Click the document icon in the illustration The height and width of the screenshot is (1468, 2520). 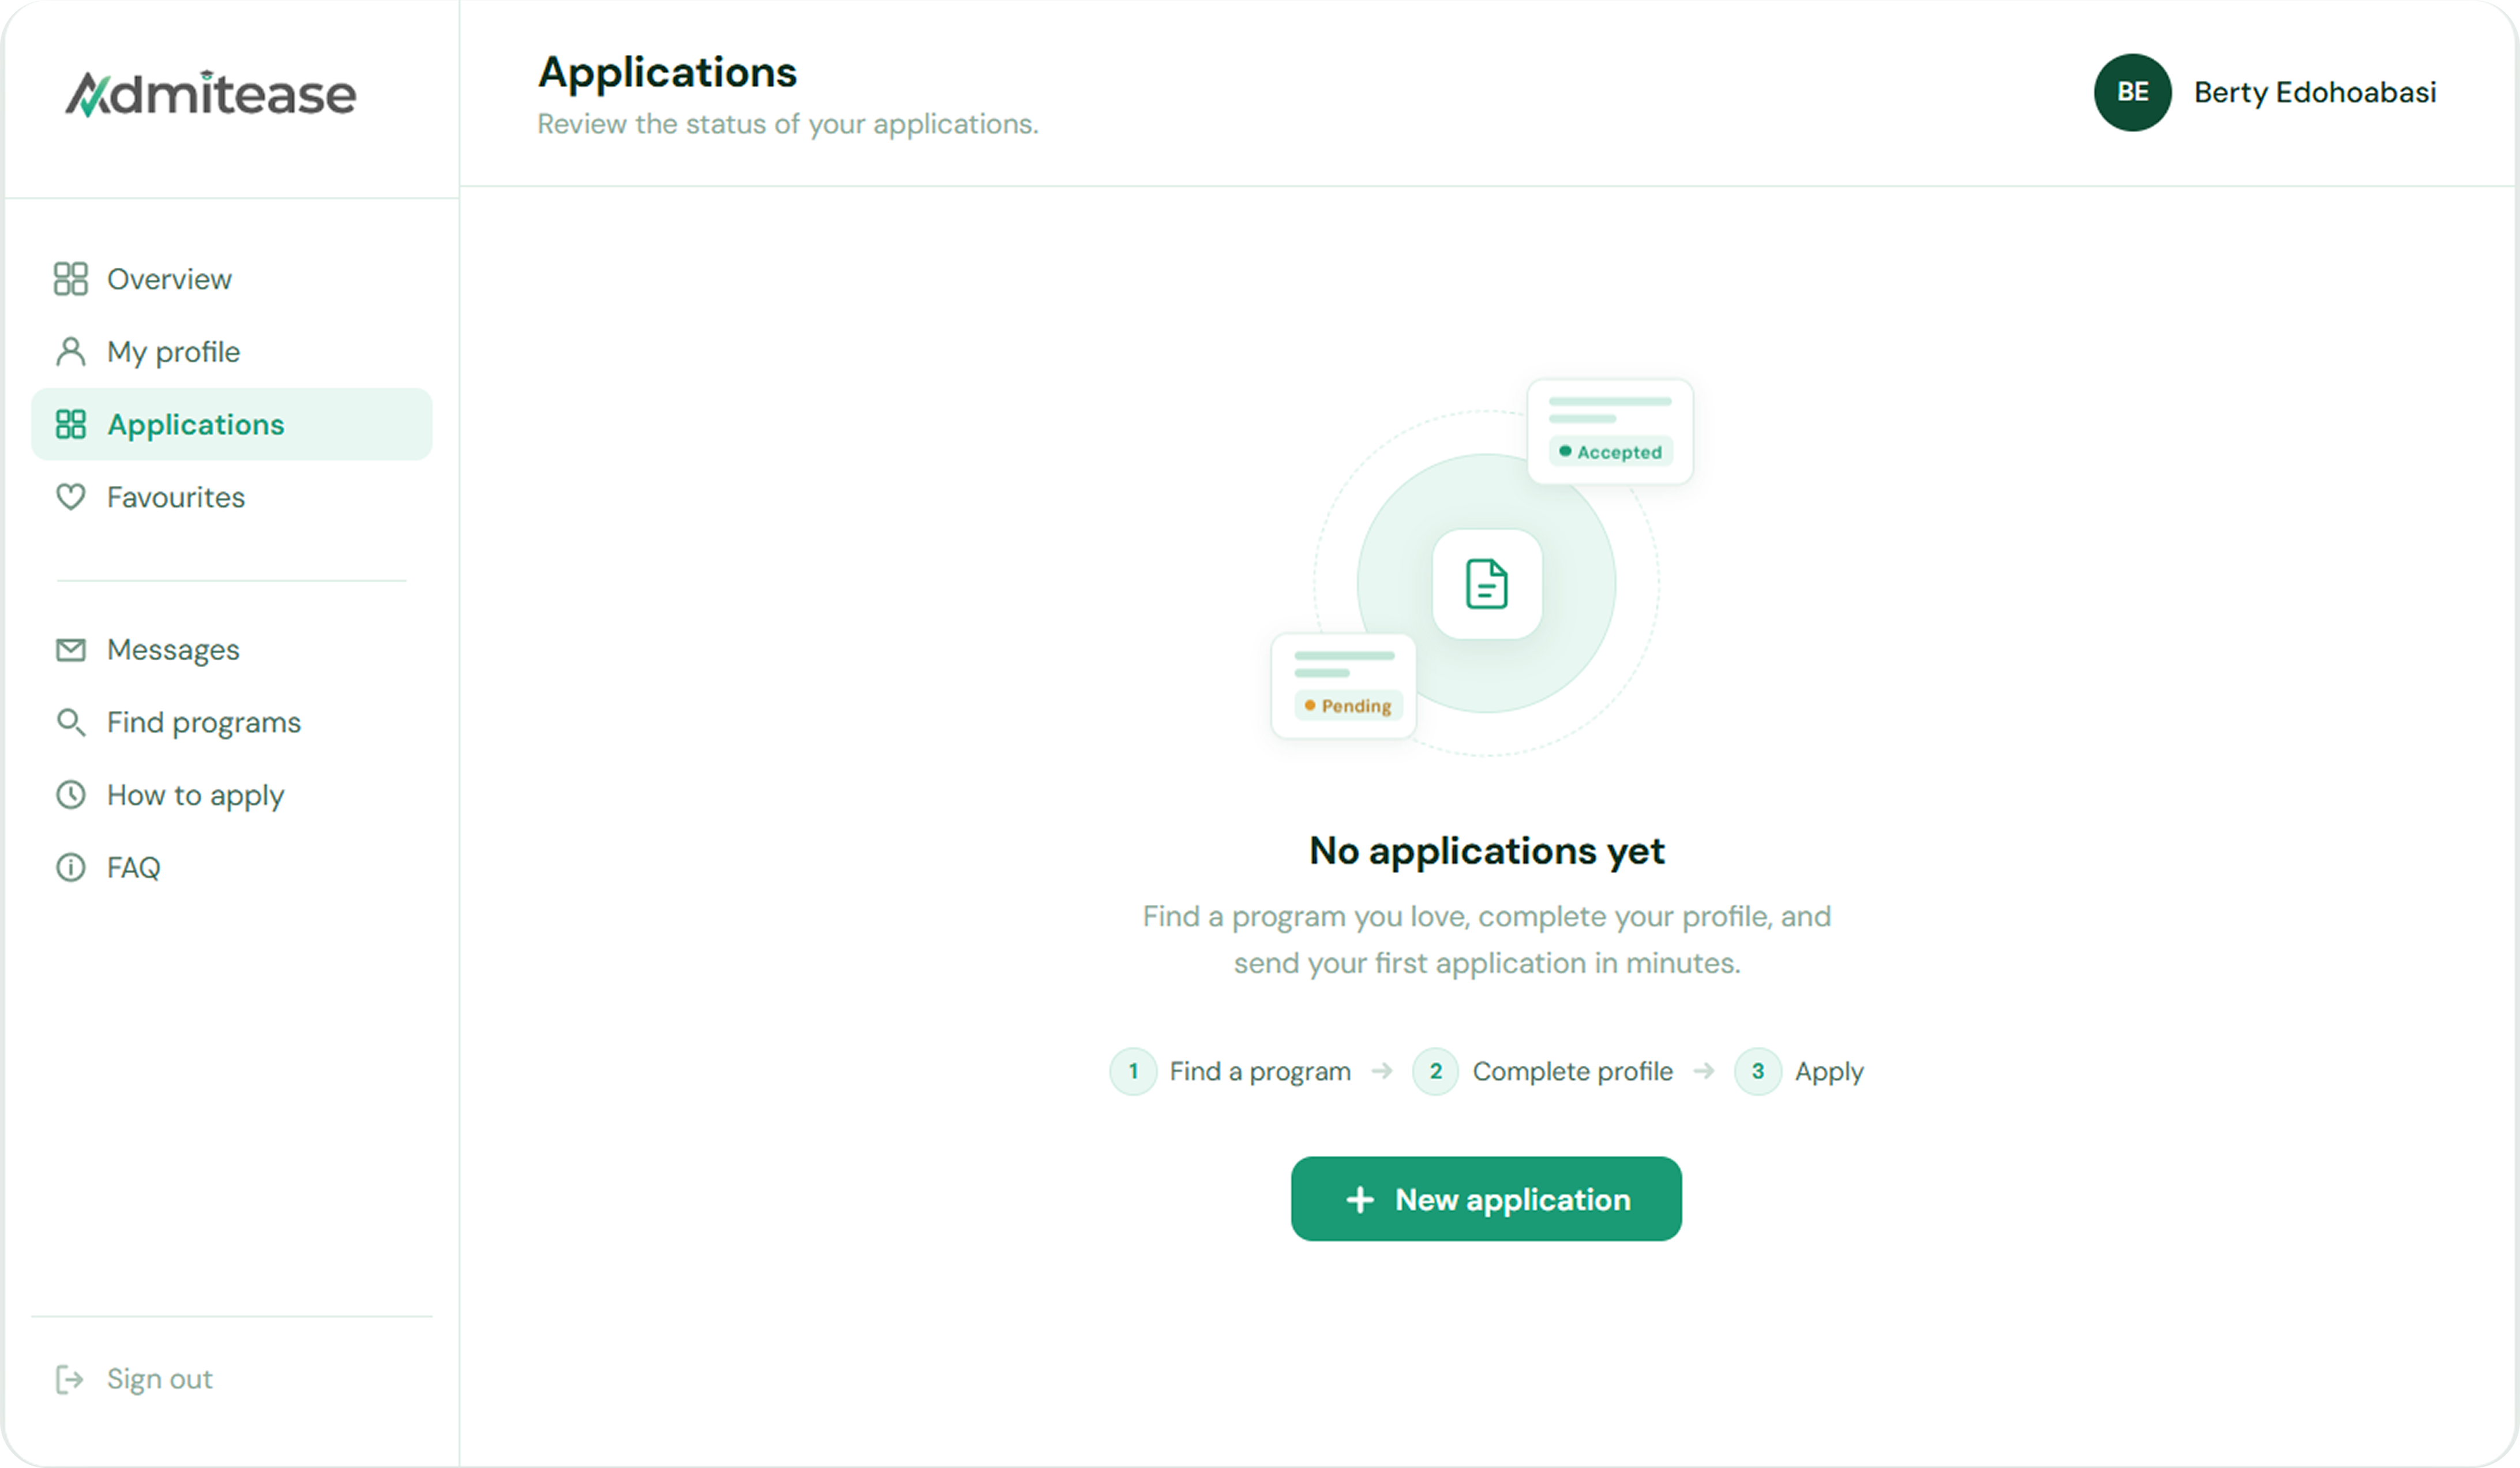coord(1486,584)
